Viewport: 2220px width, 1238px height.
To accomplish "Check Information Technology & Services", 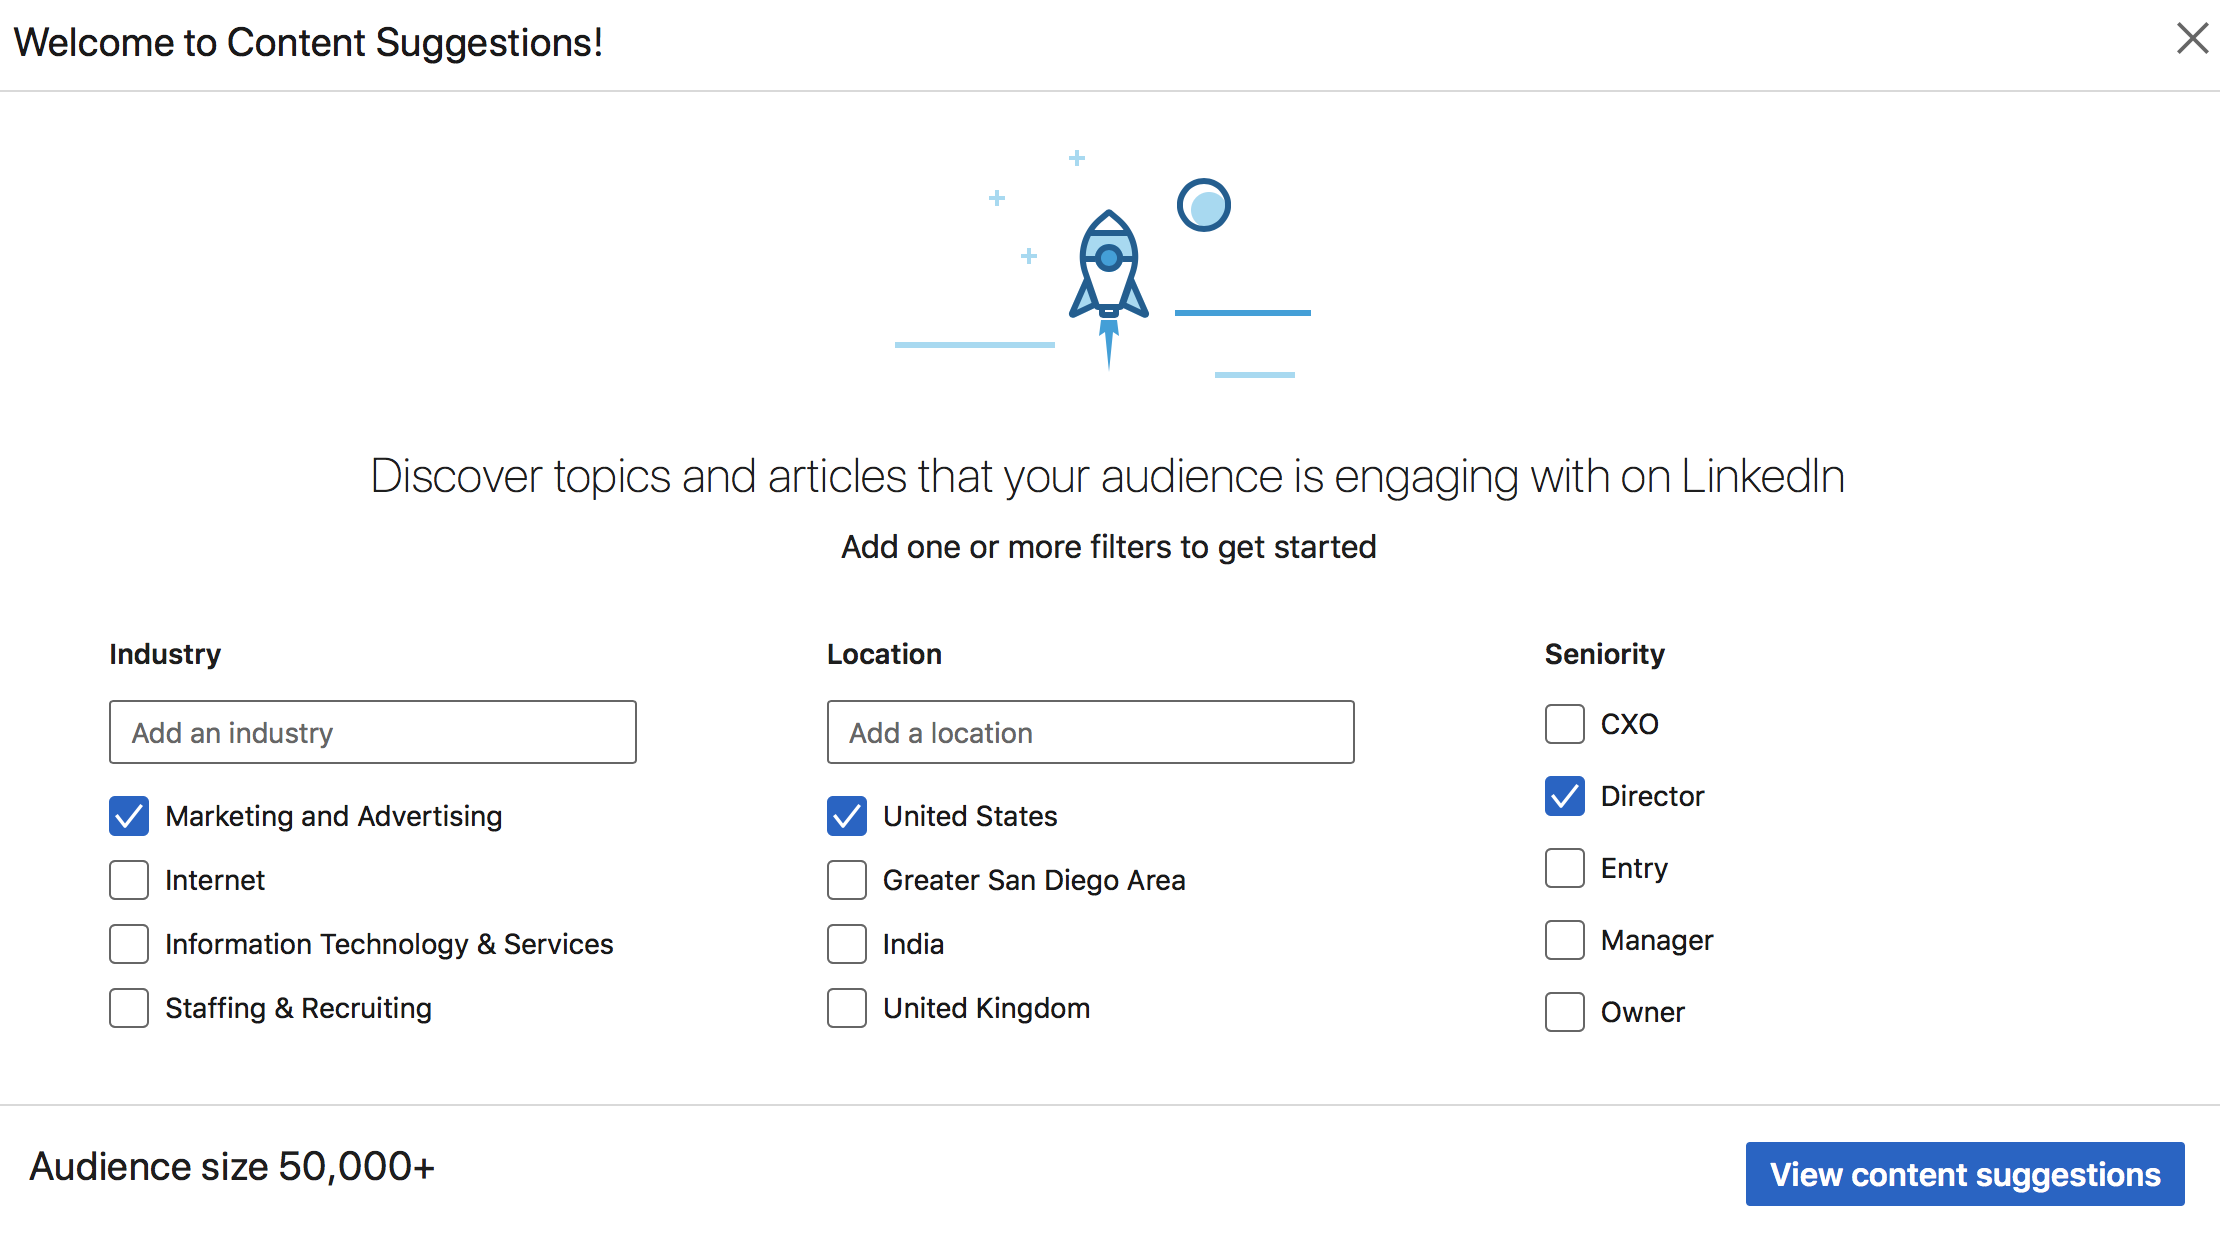I will [x=128, y=944].
